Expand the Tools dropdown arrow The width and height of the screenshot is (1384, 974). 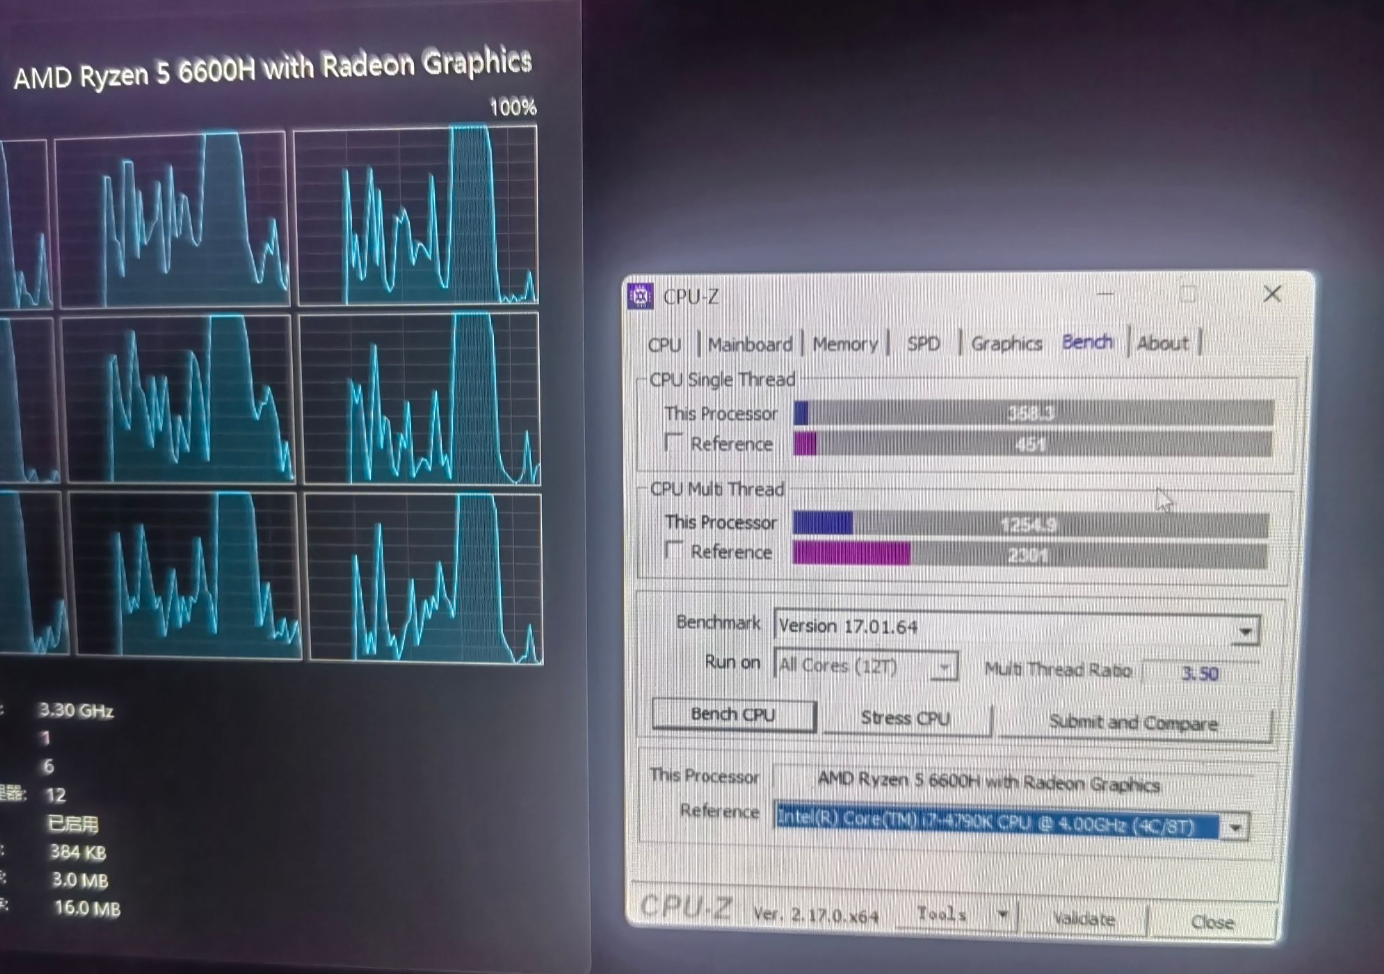point(1002,915)
